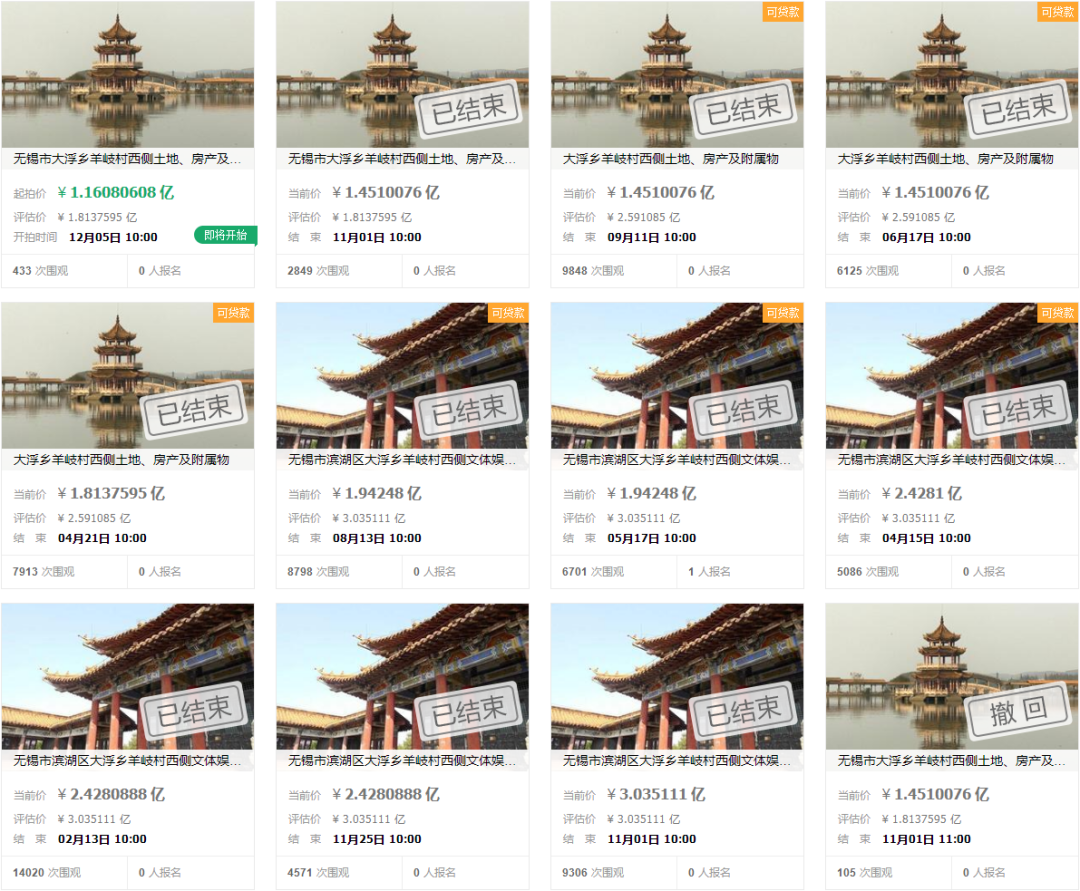Open thumbnail of listing with 14020 次围观
Image resolution: width=1080 pixels, height=891 pixels.
127,676
